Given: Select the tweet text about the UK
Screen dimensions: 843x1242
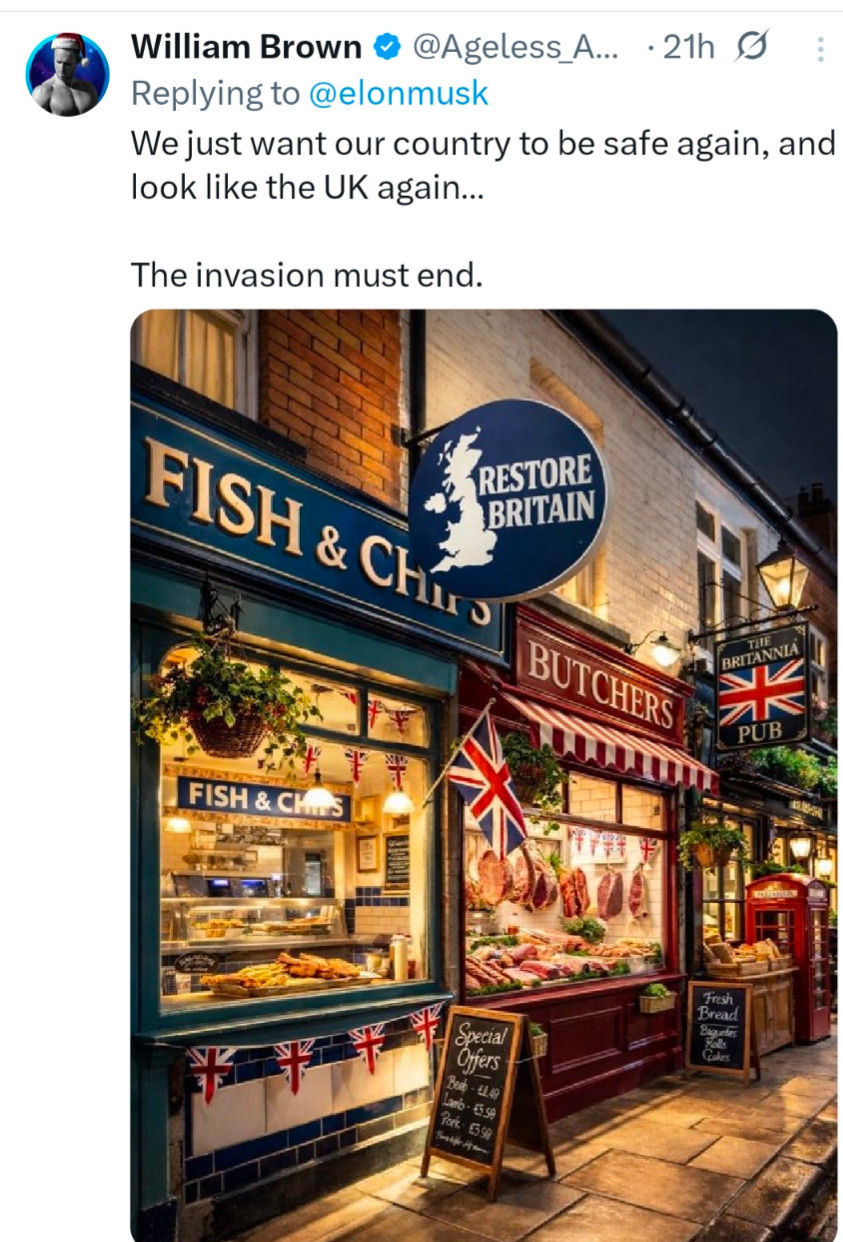Looking at the screenshot, I should point(483,166).
